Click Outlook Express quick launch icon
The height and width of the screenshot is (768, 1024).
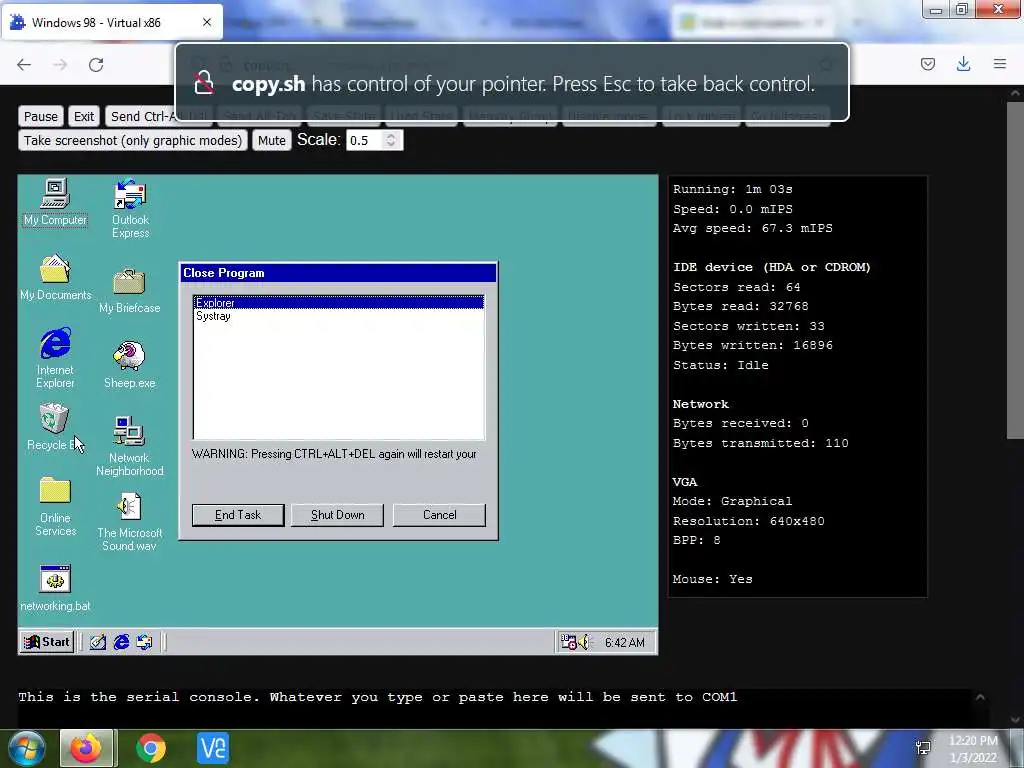point(144,642)
